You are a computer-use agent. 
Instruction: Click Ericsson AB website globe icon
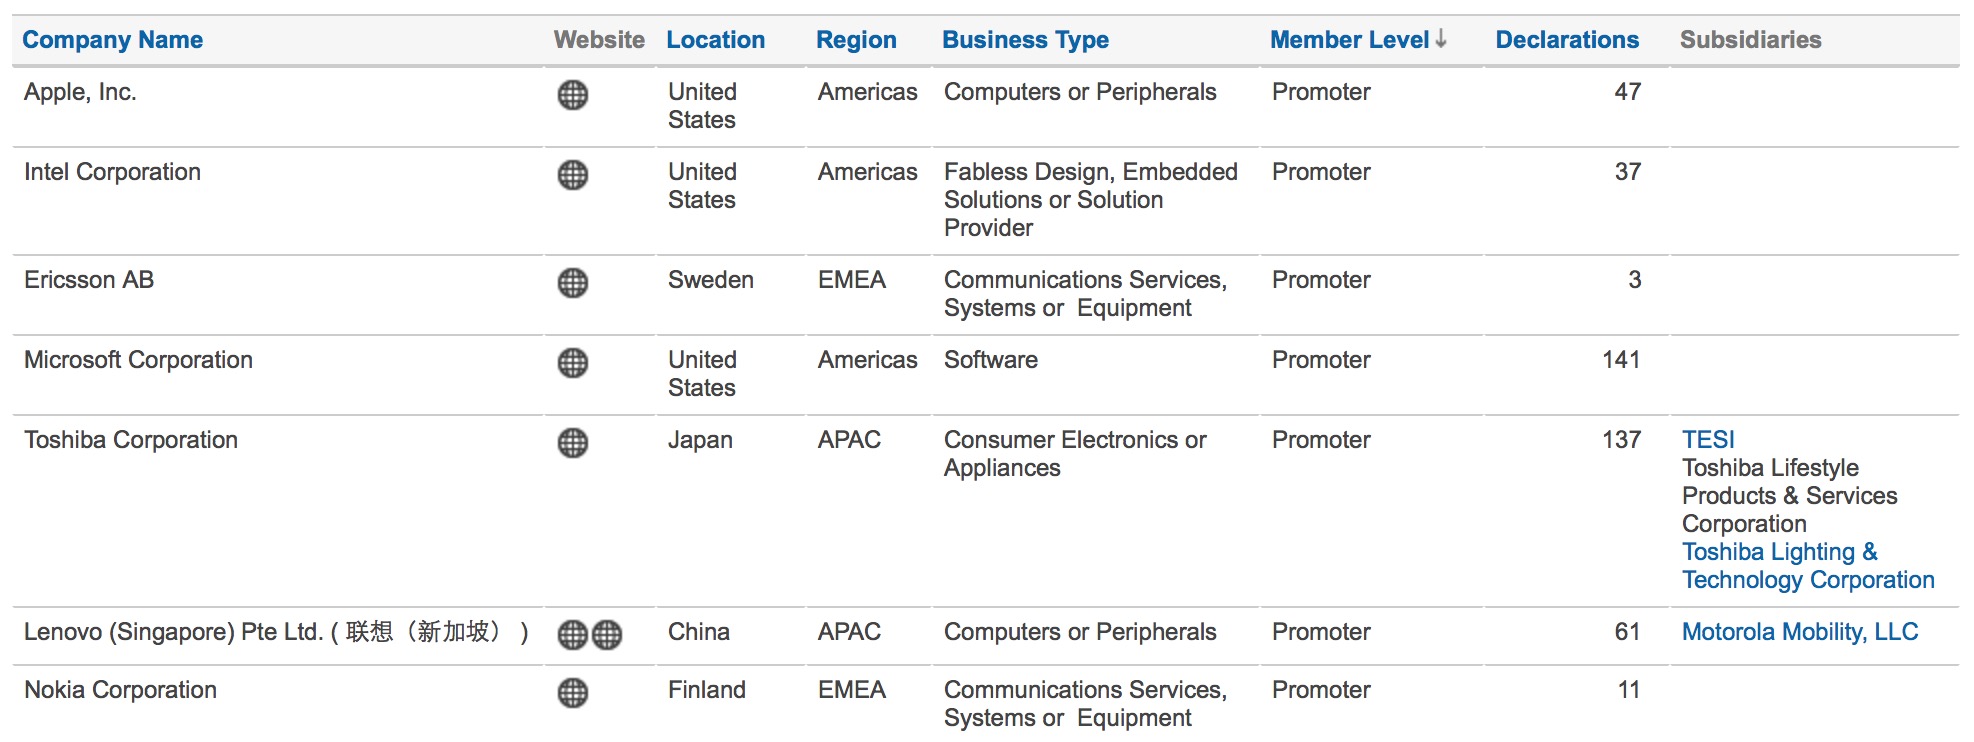573,283
